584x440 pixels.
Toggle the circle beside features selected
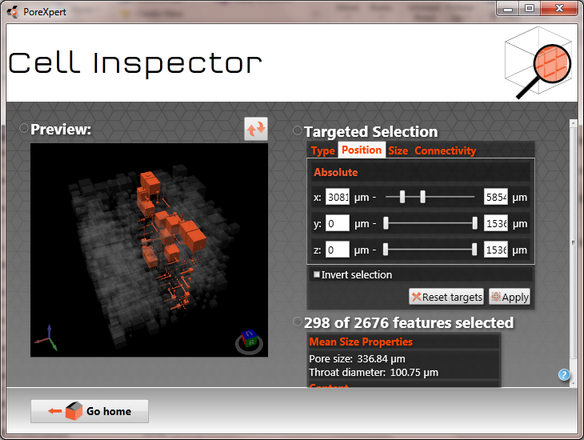(x=297, y=322)
